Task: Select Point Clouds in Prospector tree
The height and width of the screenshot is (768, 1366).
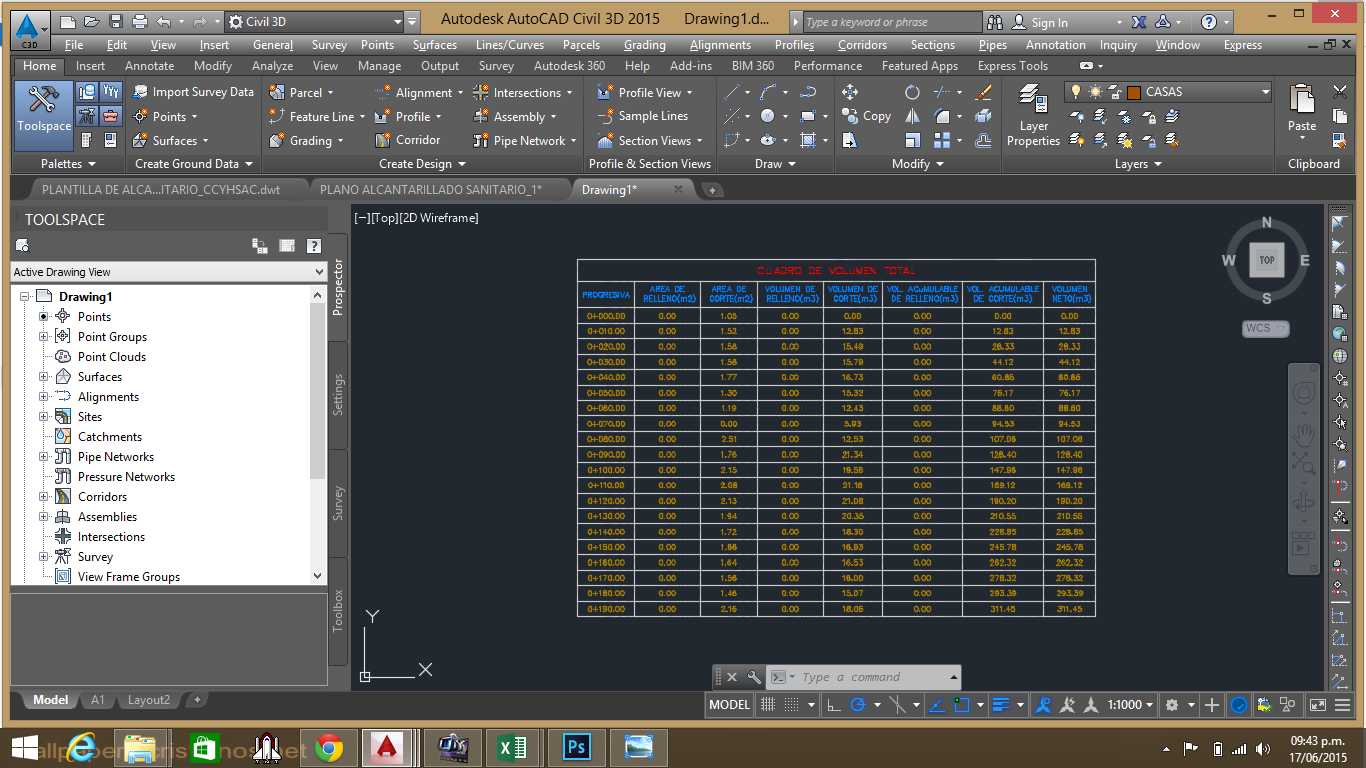Action: [x=112, y=357]
